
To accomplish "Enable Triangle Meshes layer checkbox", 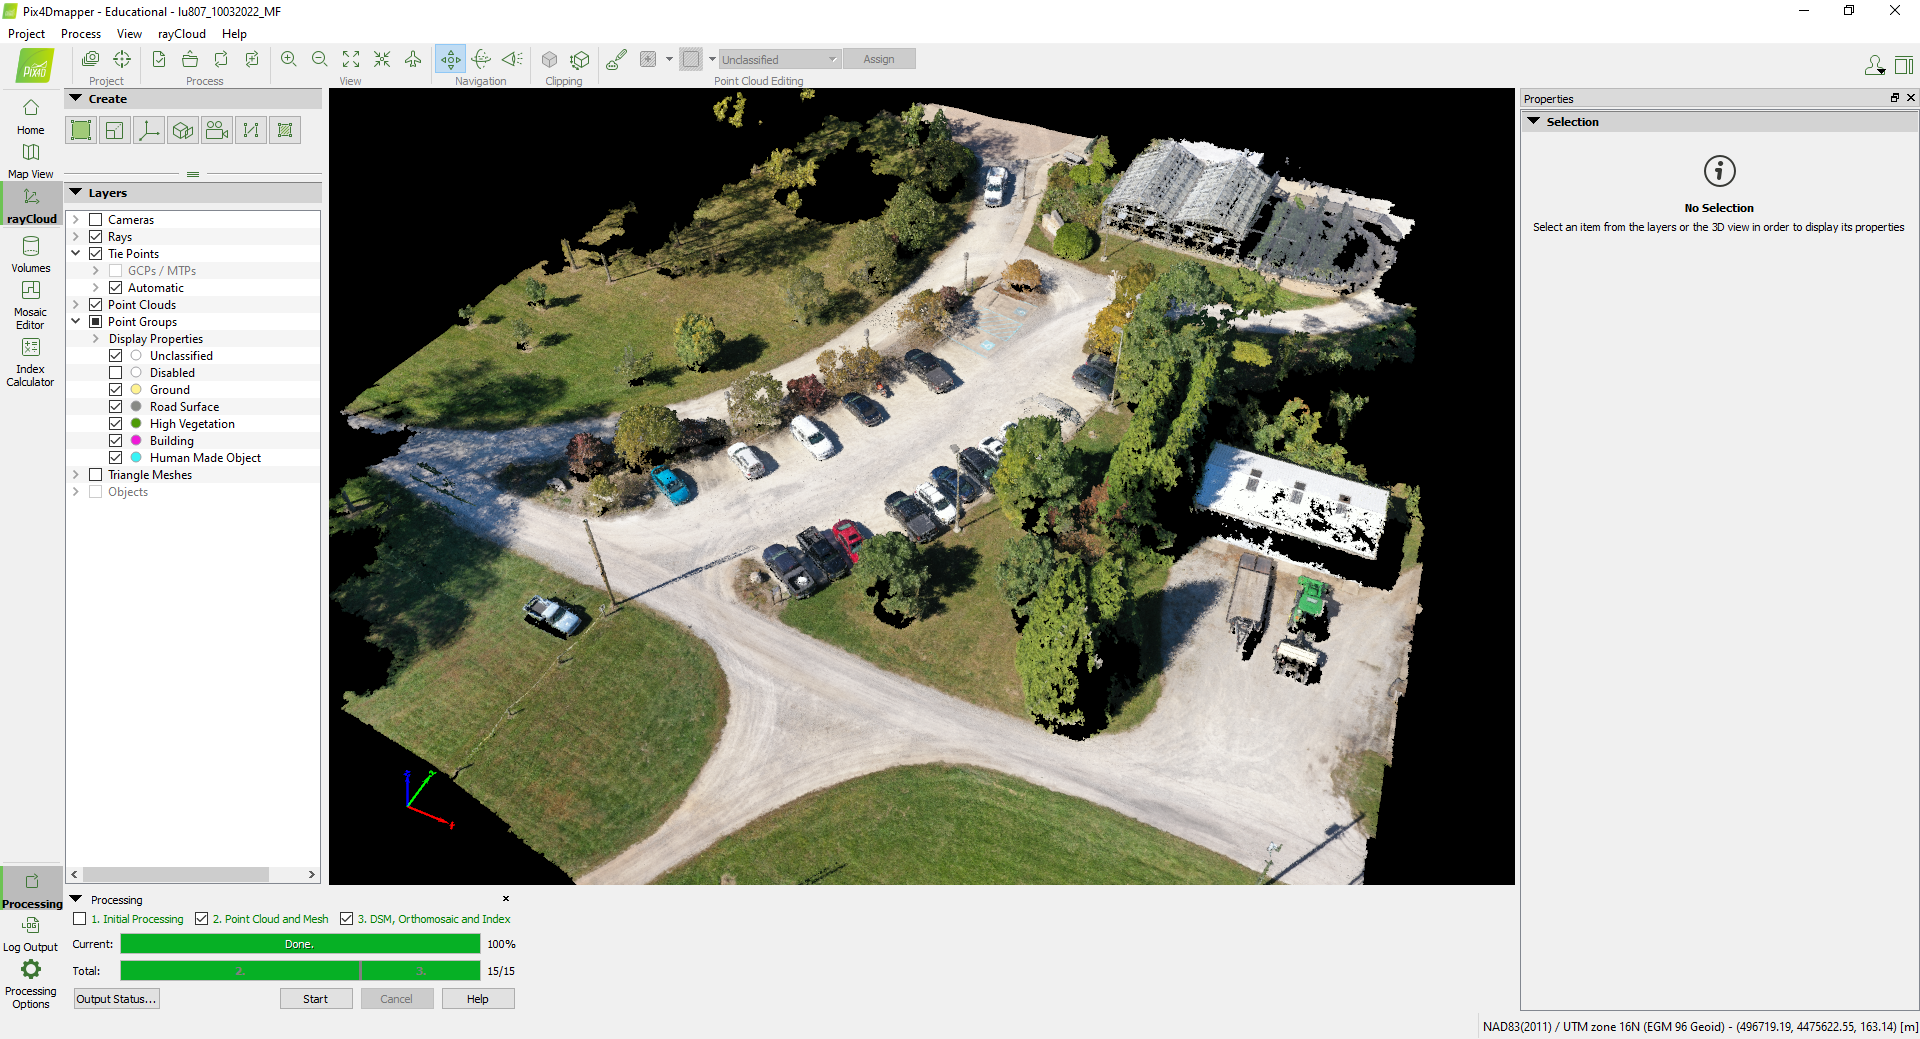I will pos(96,475).
